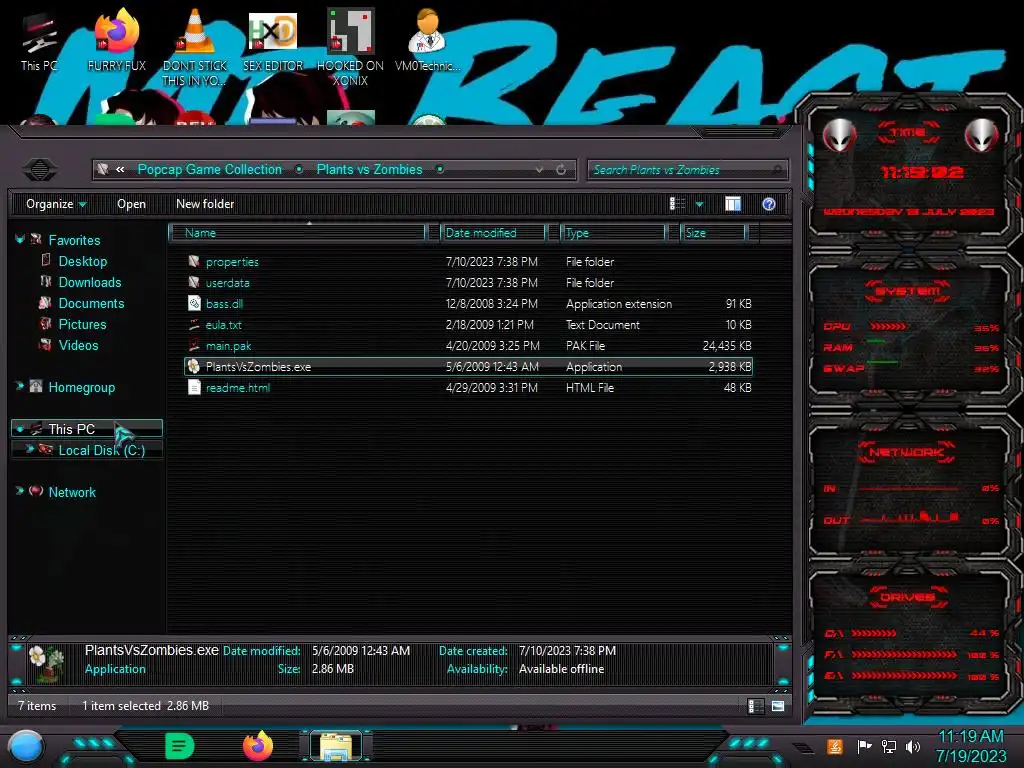Screen dimensions: 1024x768
Task: Switch to details view in status bar
Action: [x=756, y=706]
